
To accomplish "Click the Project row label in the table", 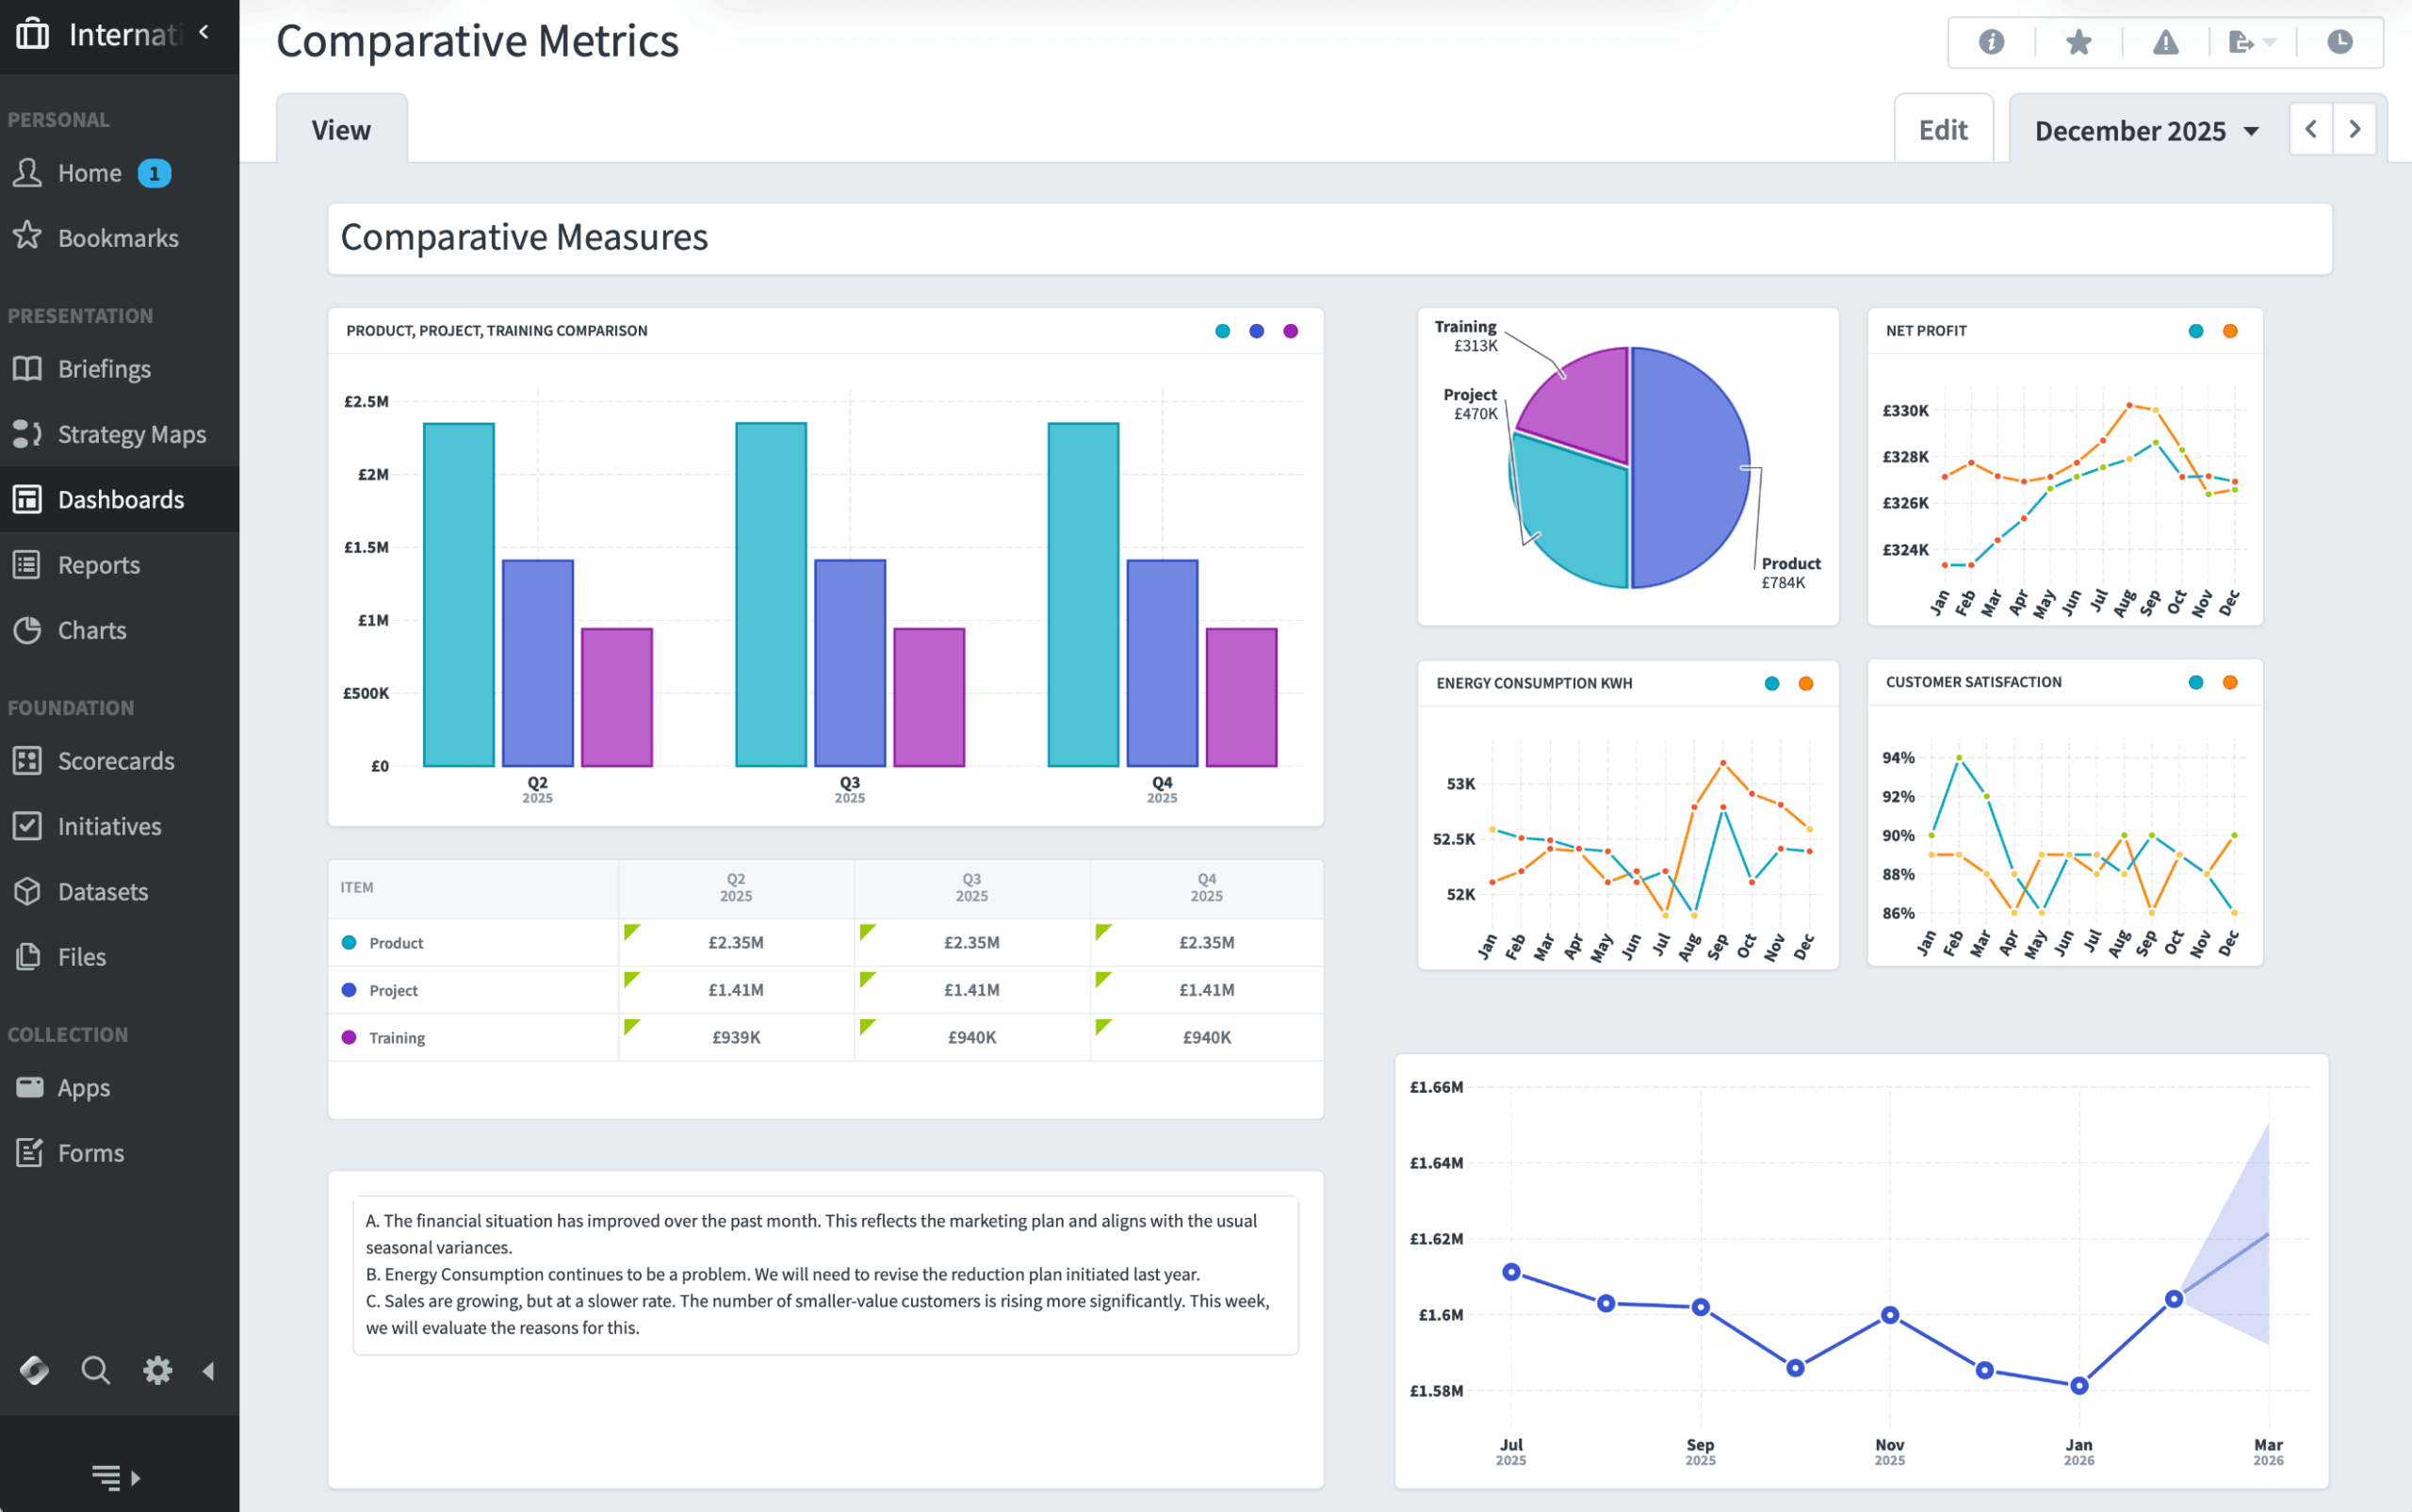I will click(x=393, y=990).
